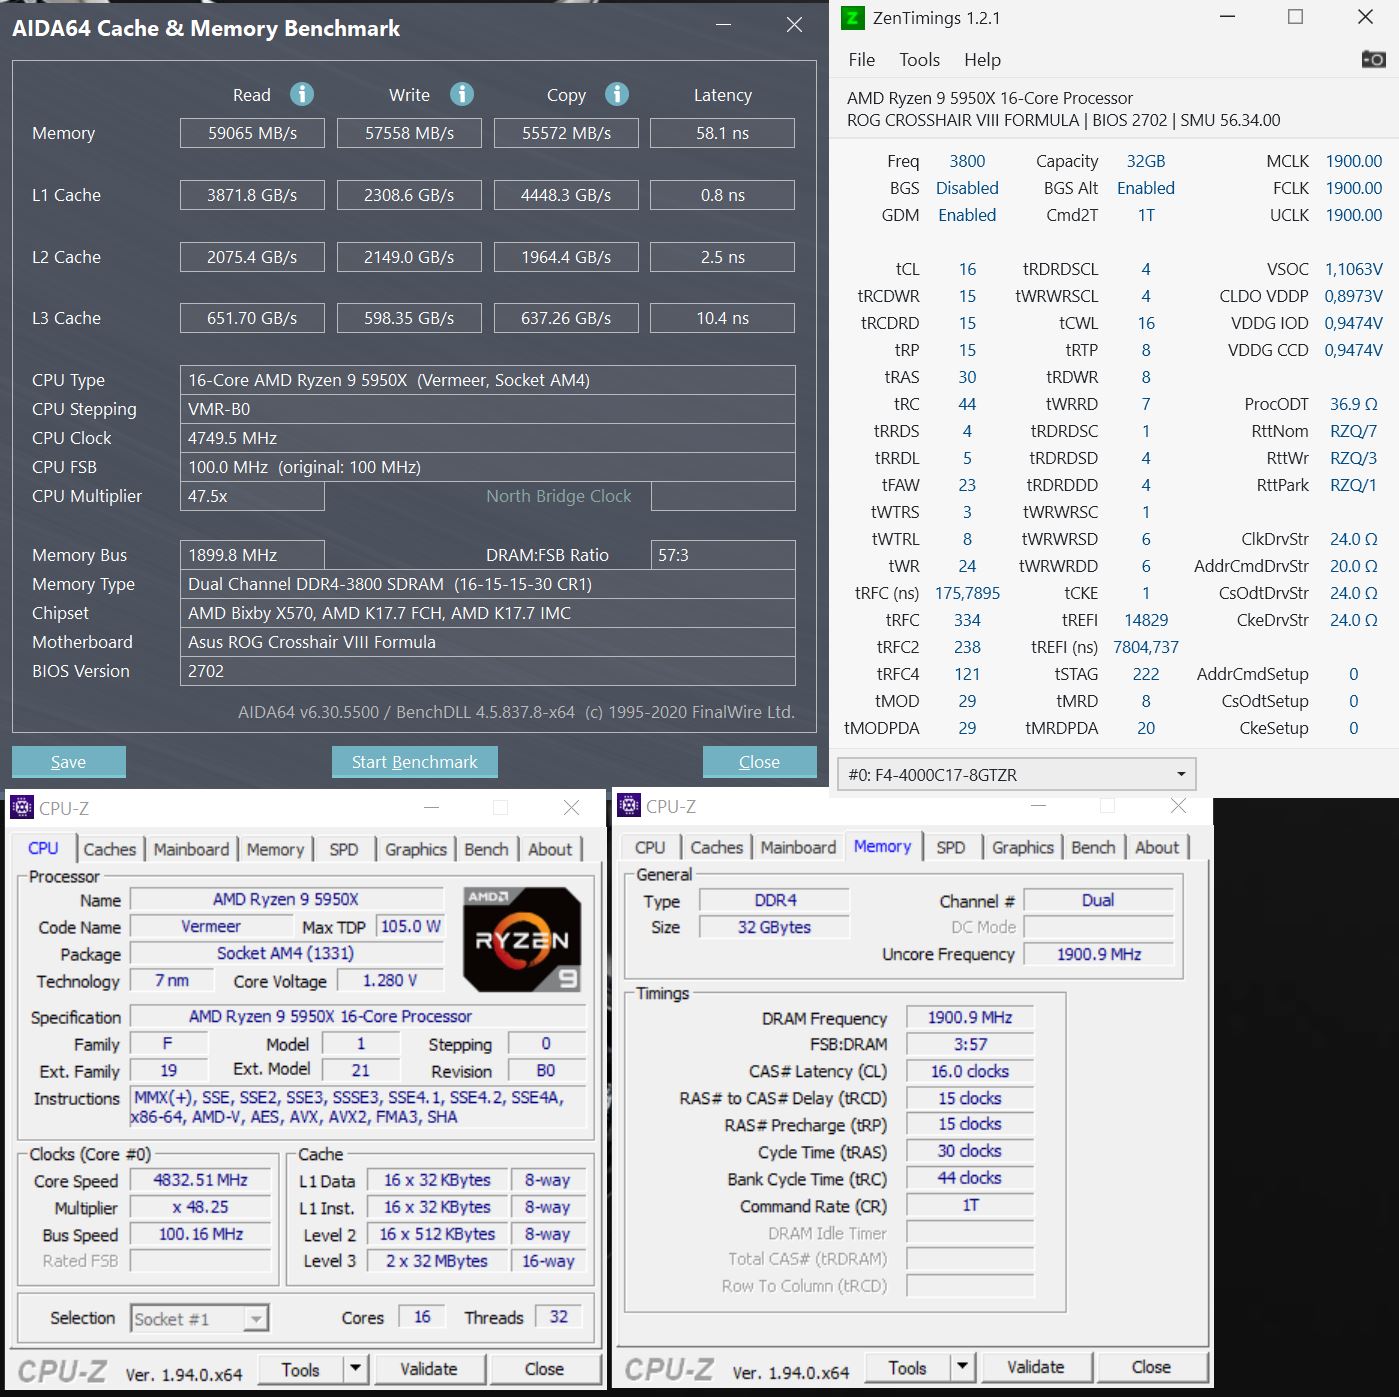Click Start Benchmark in AIDA64

click(x=414, y=762)
